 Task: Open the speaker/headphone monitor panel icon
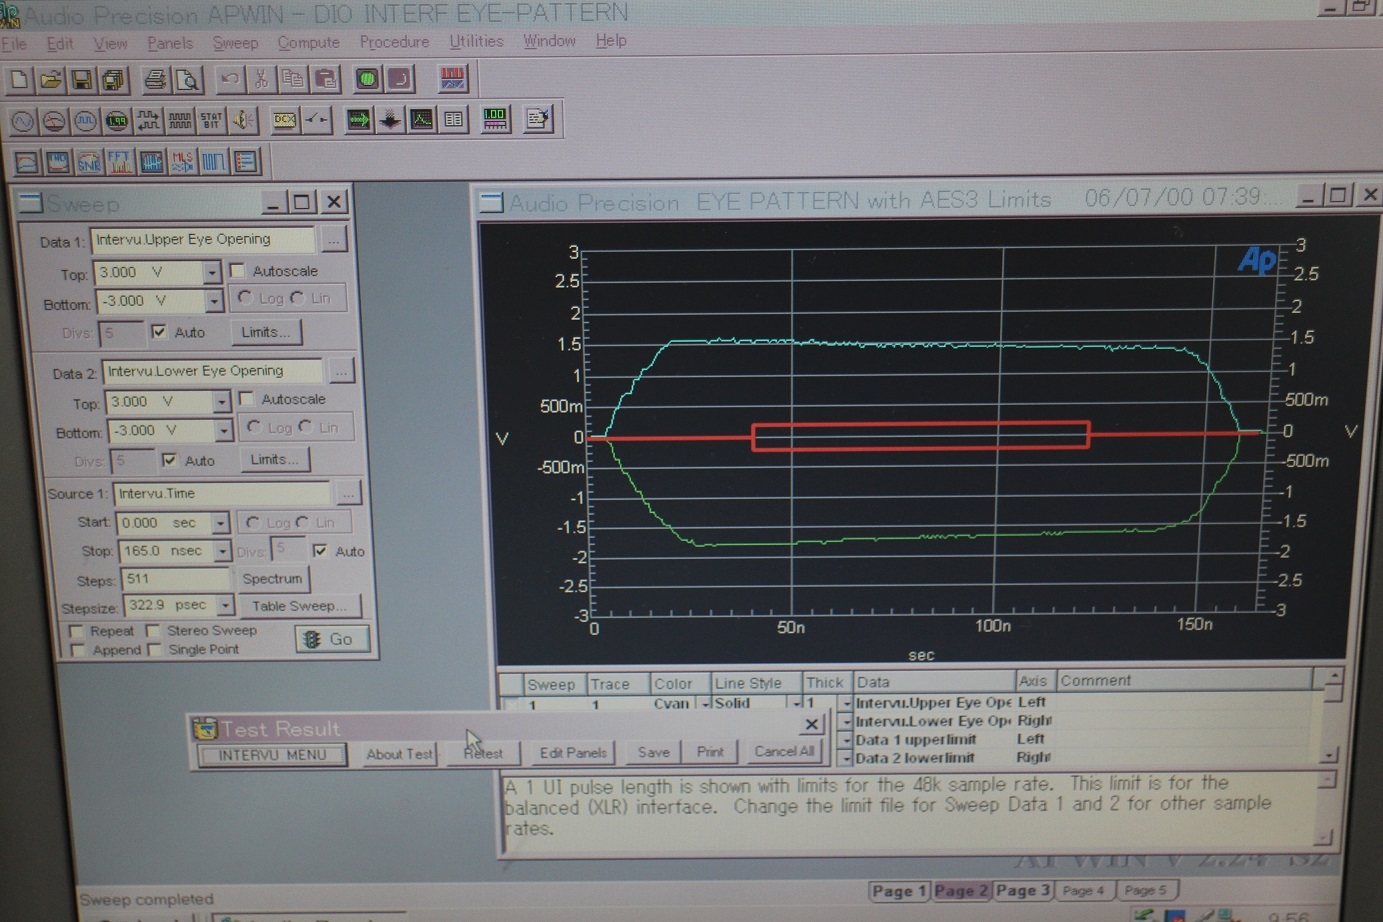point(243,121)
